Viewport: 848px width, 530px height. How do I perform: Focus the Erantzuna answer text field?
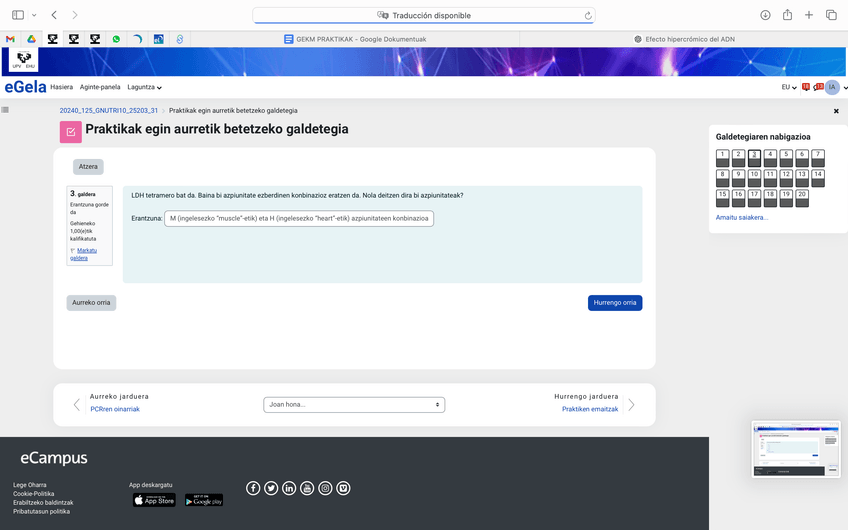click(299, 218)
